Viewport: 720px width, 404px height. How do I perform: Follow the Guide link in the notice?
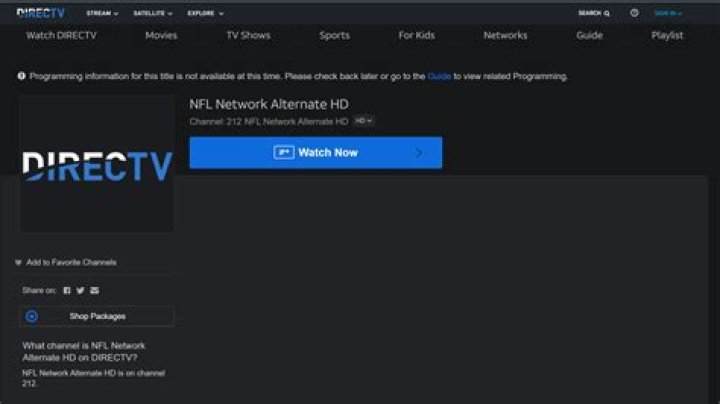tap(439, 76)
